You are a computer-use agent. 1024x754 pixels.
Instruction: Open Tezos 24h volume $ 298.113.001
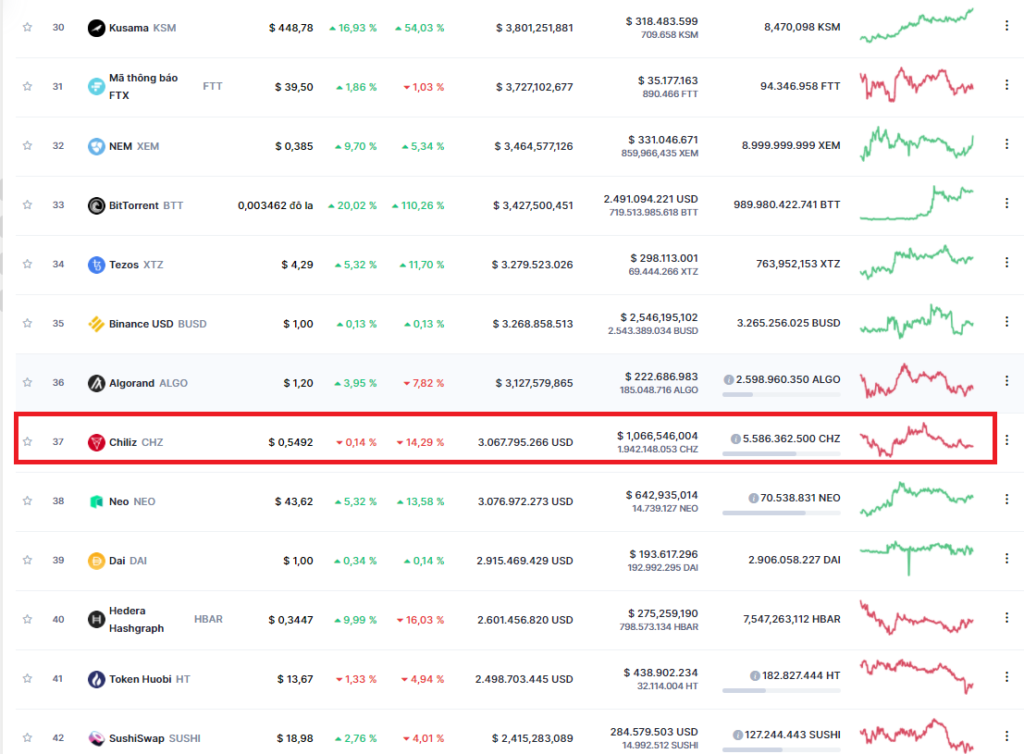664,259
